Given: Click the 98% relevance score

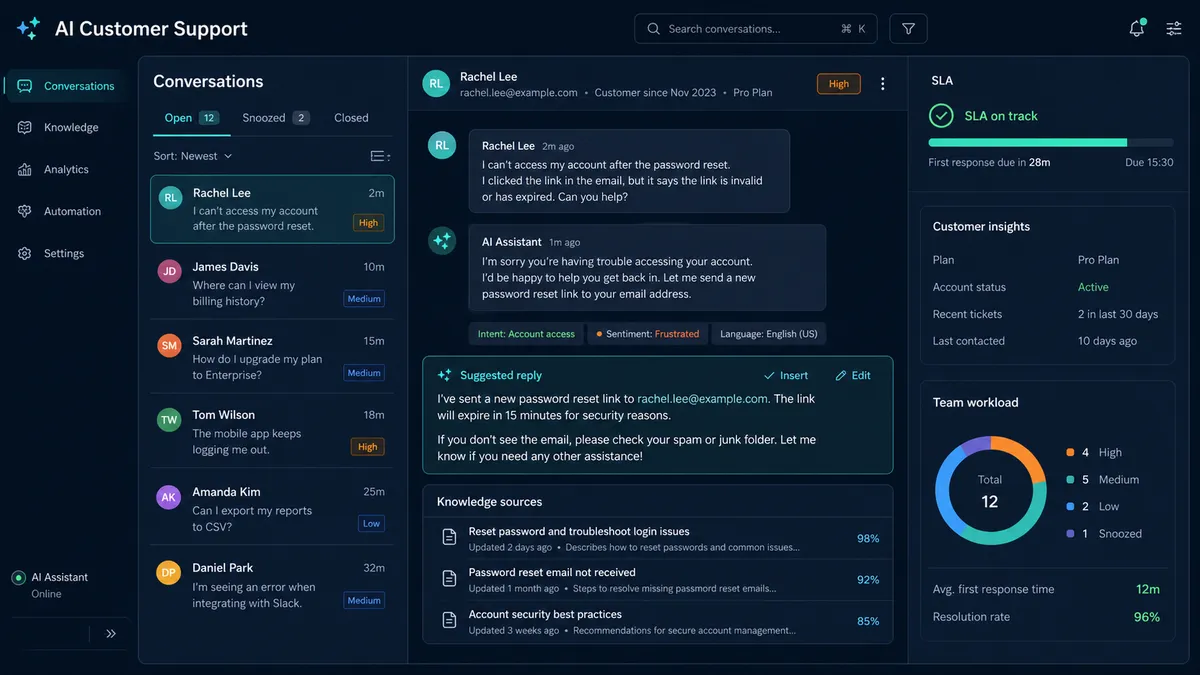Looking at the screenshot, I should pos(868,538).
